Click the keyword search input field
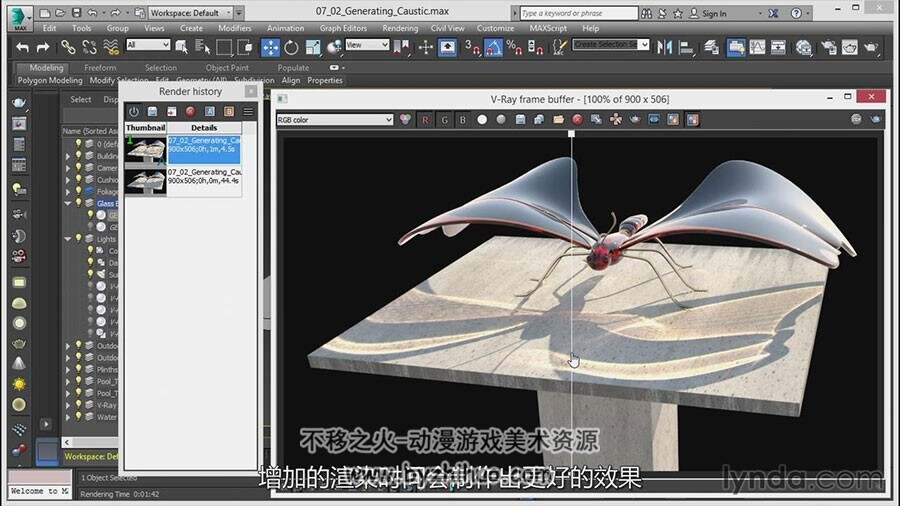 (x=579, y=13)
